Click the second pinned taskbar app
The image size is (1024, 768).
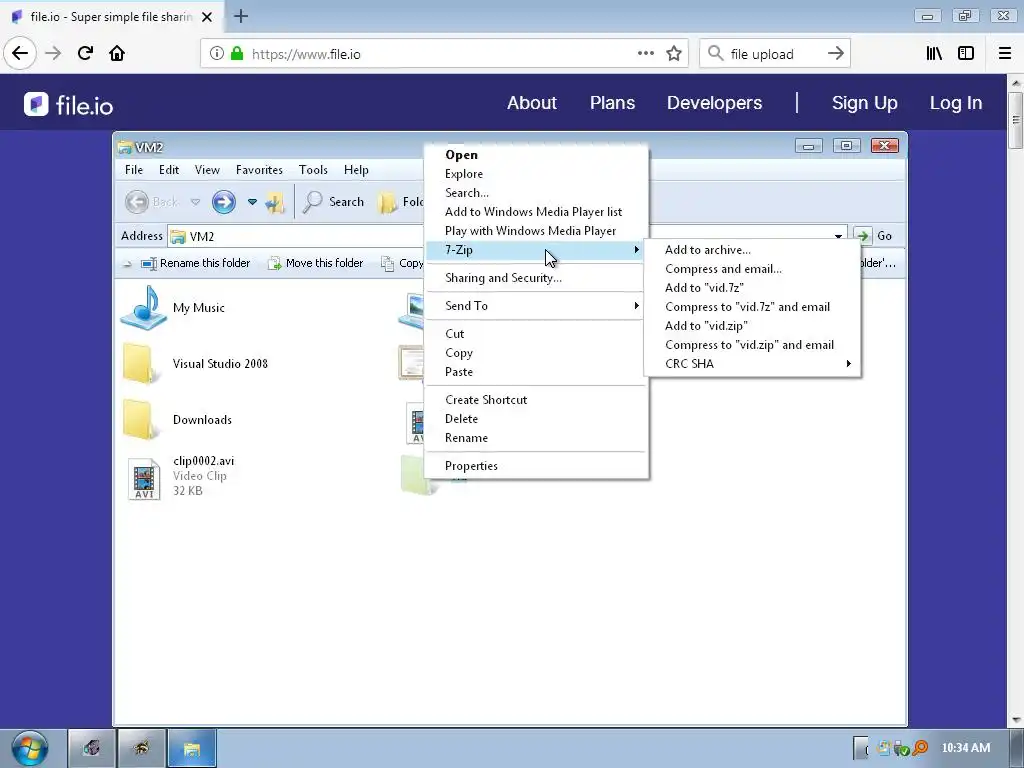coord(142,748)
